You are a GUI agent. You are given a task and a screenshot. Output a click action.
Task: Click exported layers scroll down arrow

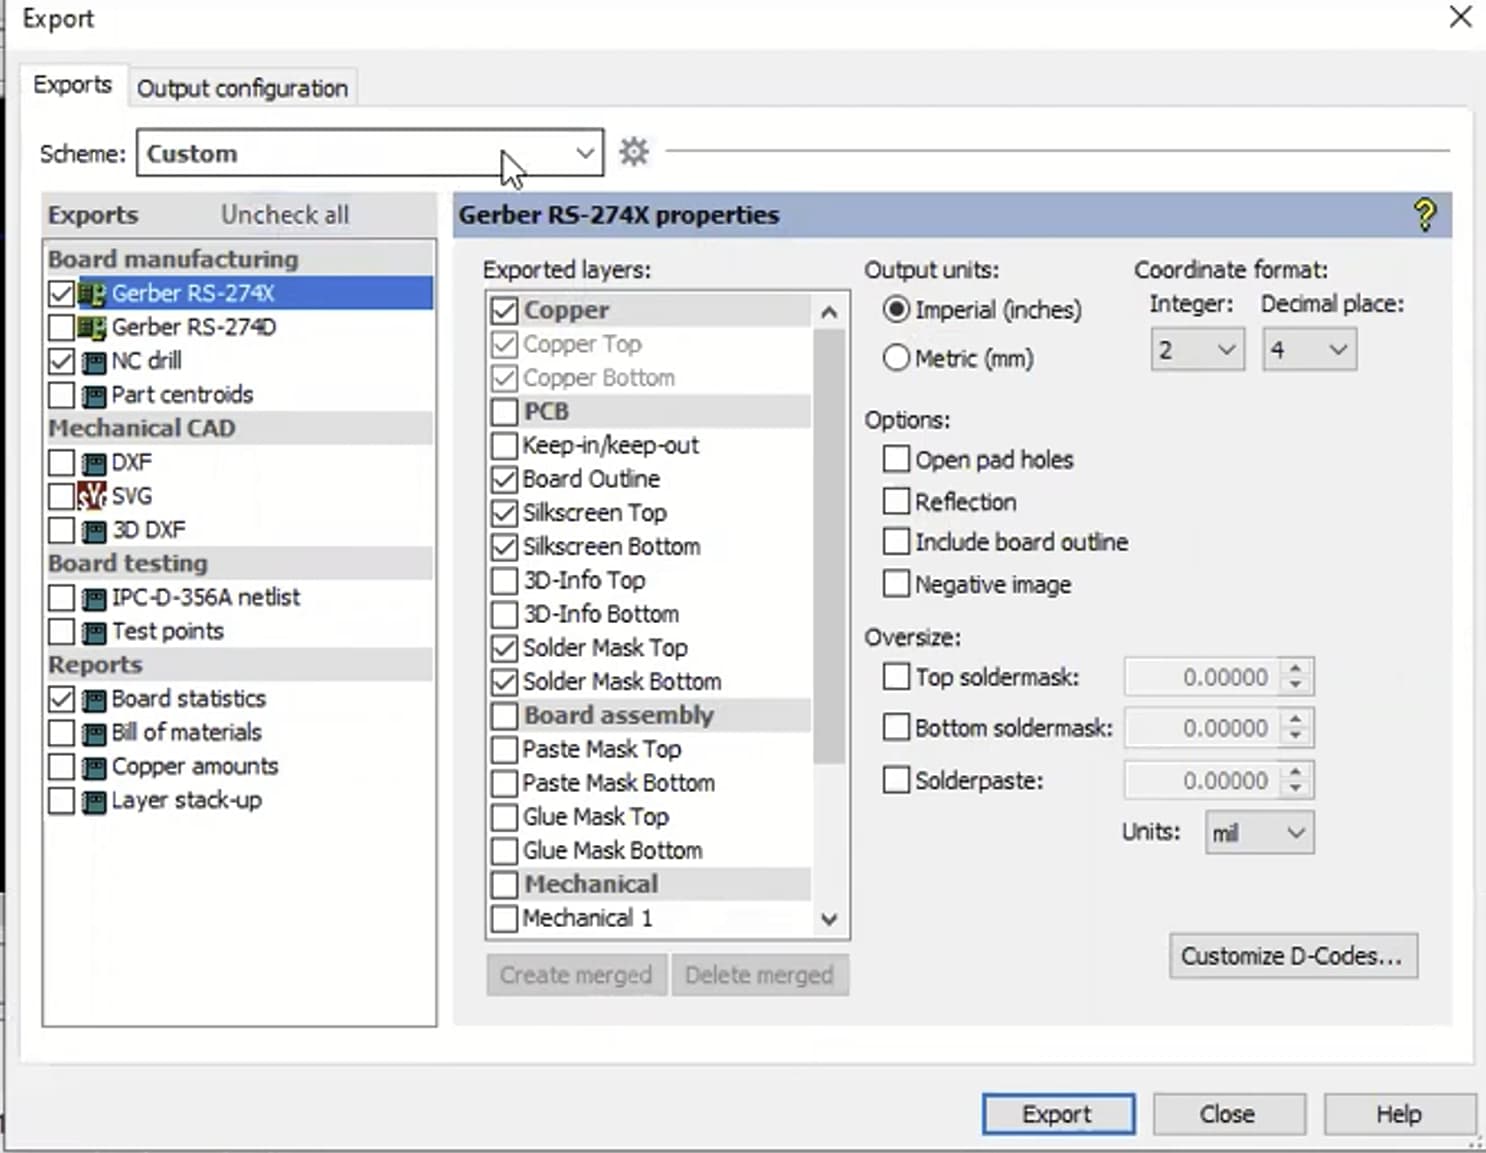[829, 919]
